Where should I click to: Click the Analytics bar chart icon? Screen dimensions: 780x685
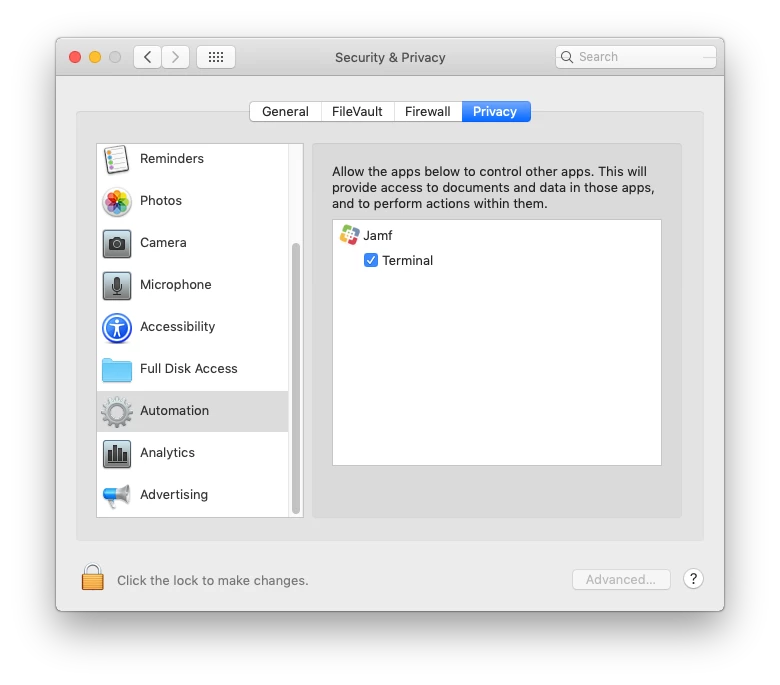click(x=117, y=454)
